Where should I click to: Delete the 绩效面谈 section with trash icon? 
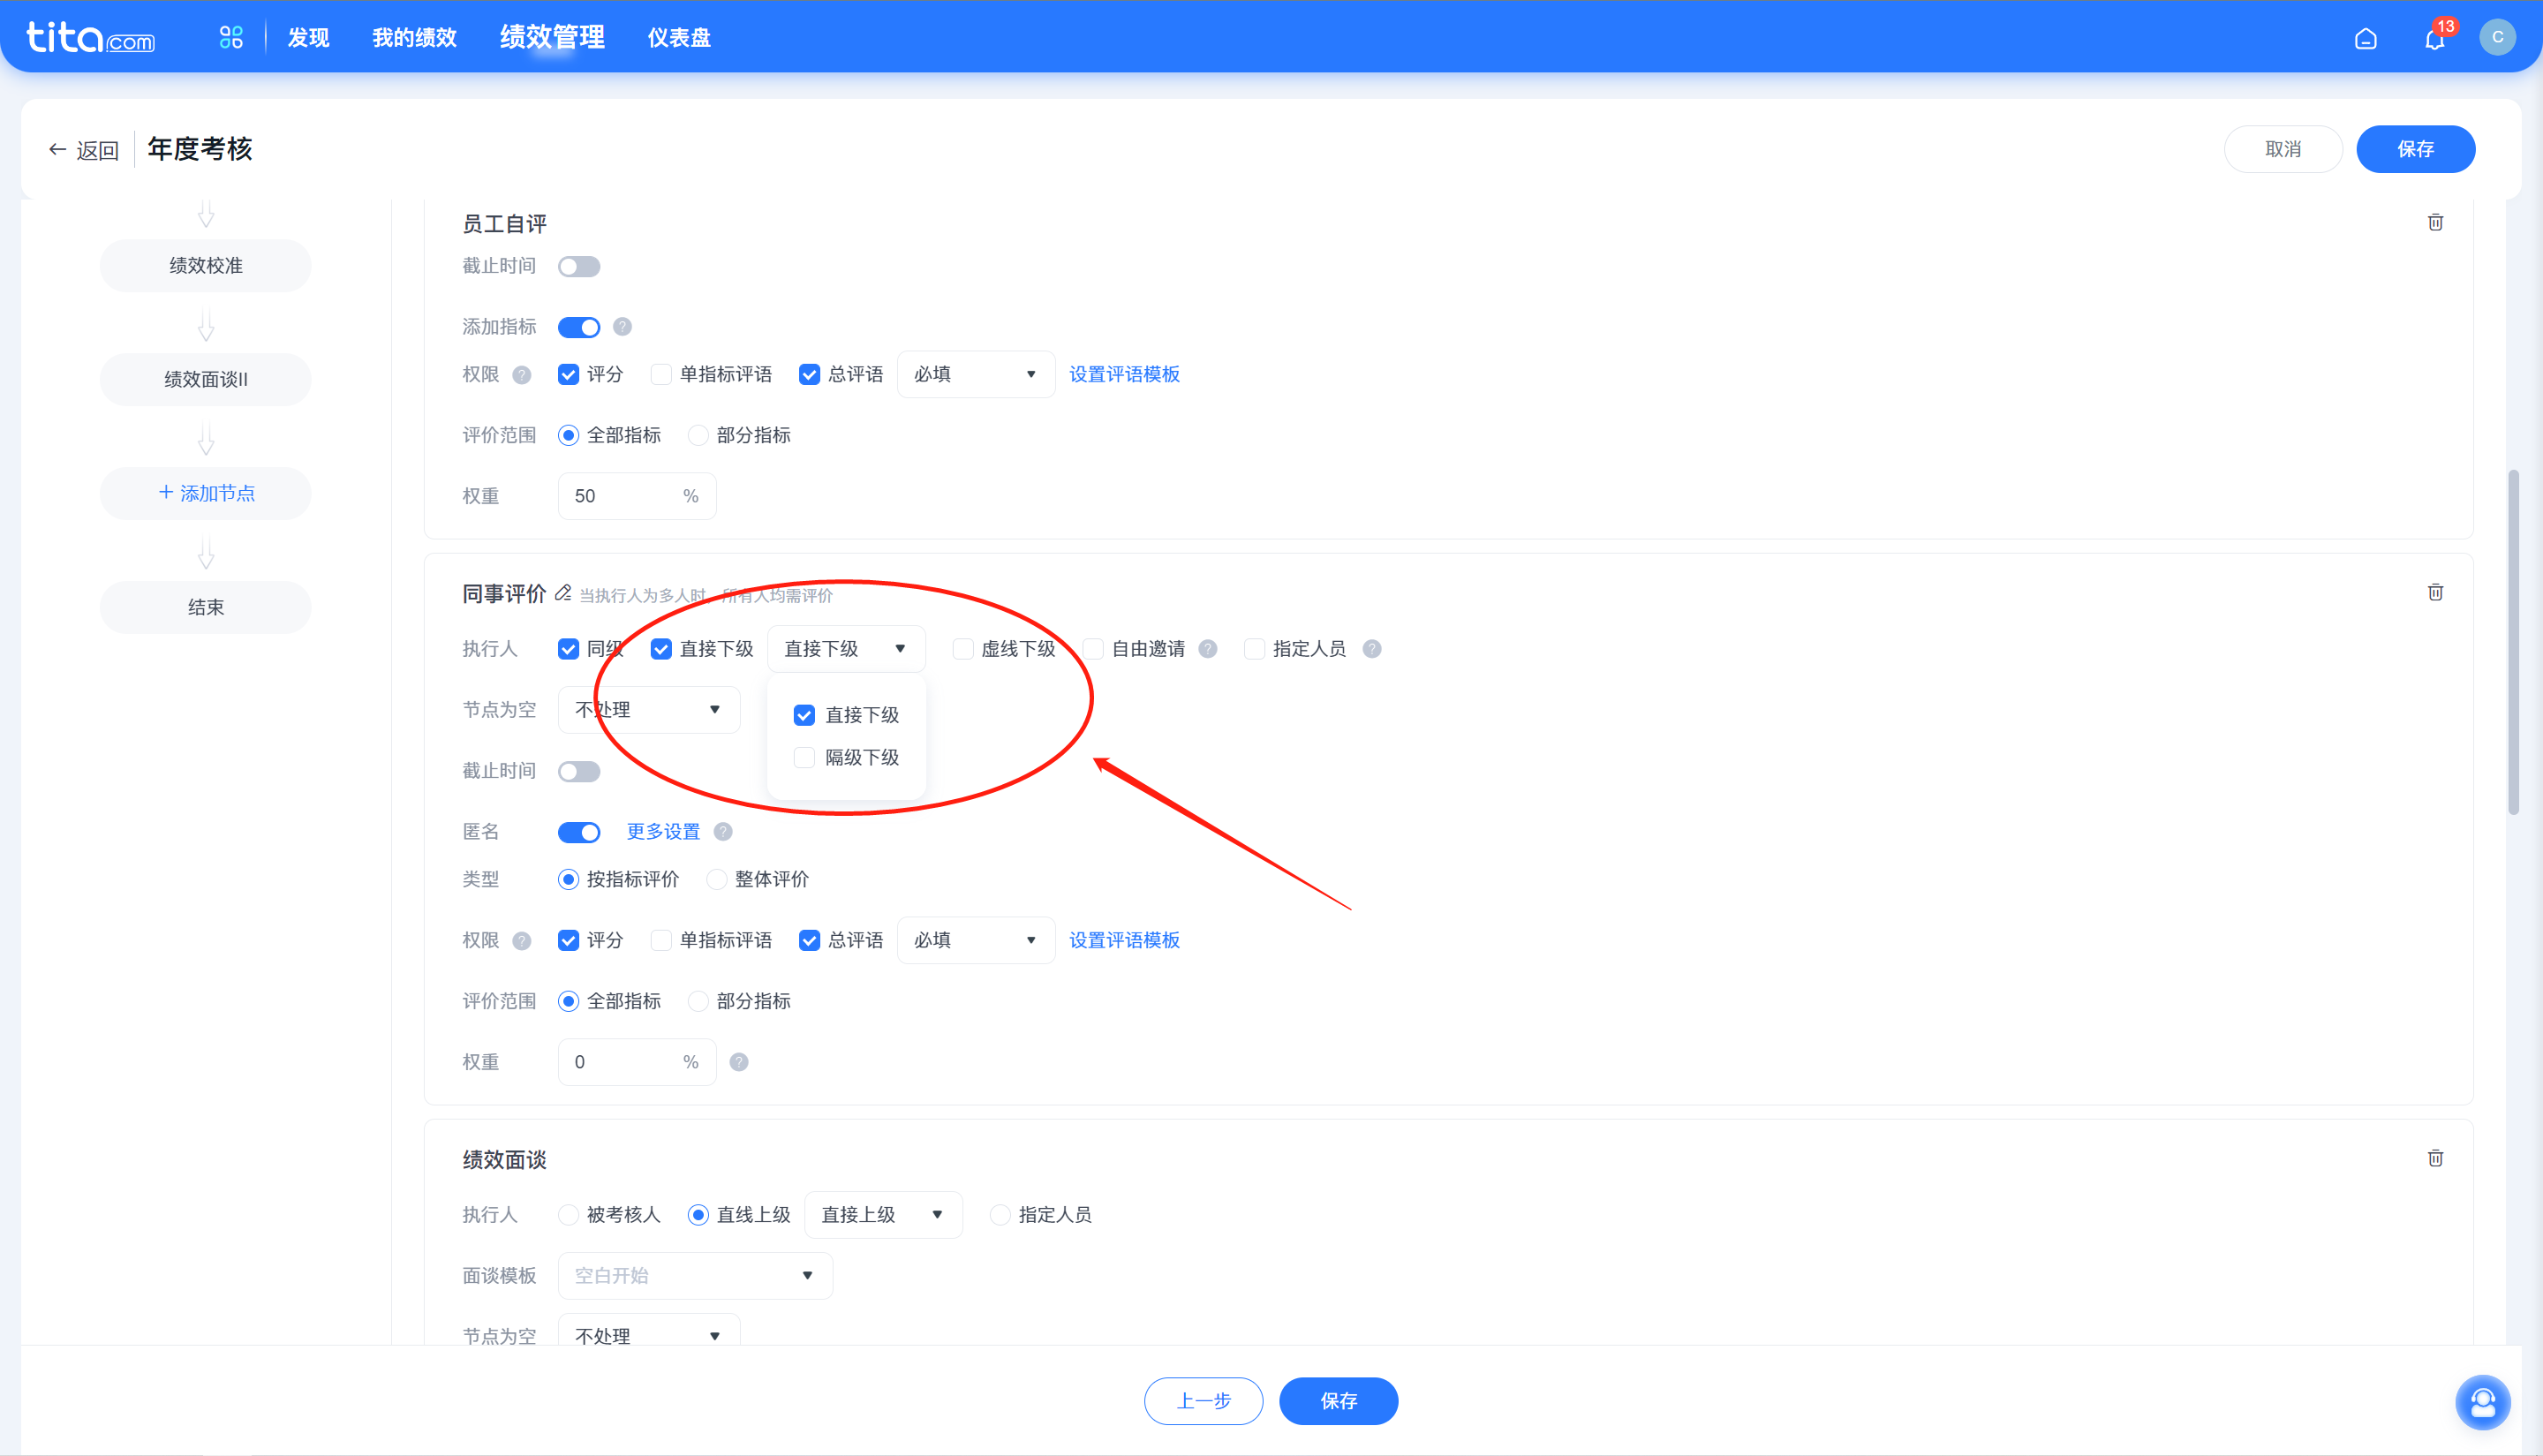(x=2435, y=1158)
